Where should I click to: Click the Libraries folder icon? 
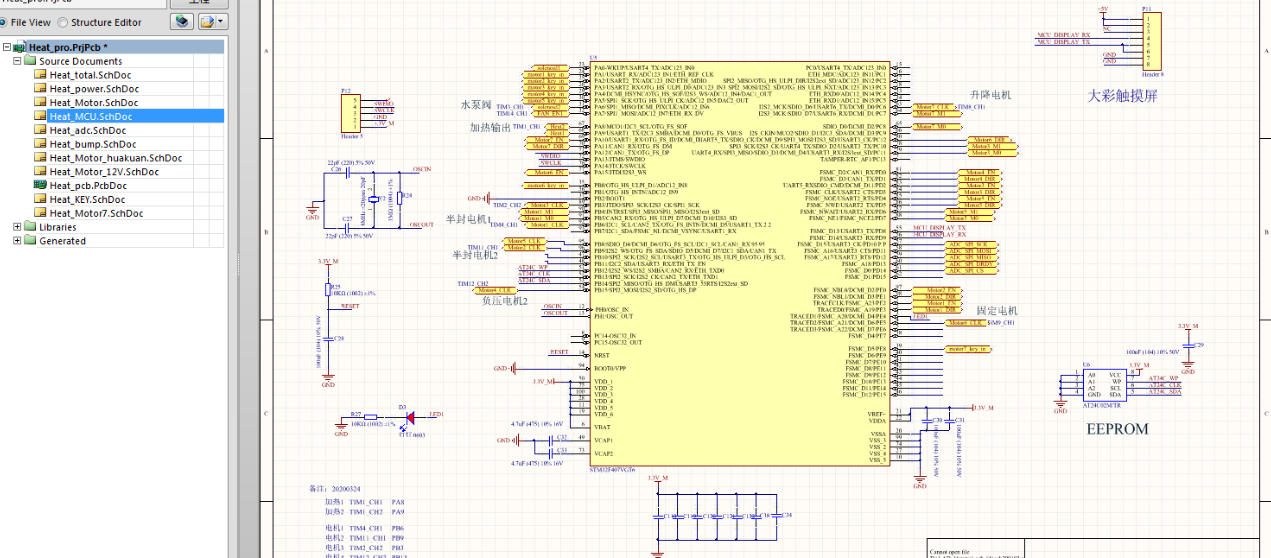click(x=30, y=227)
